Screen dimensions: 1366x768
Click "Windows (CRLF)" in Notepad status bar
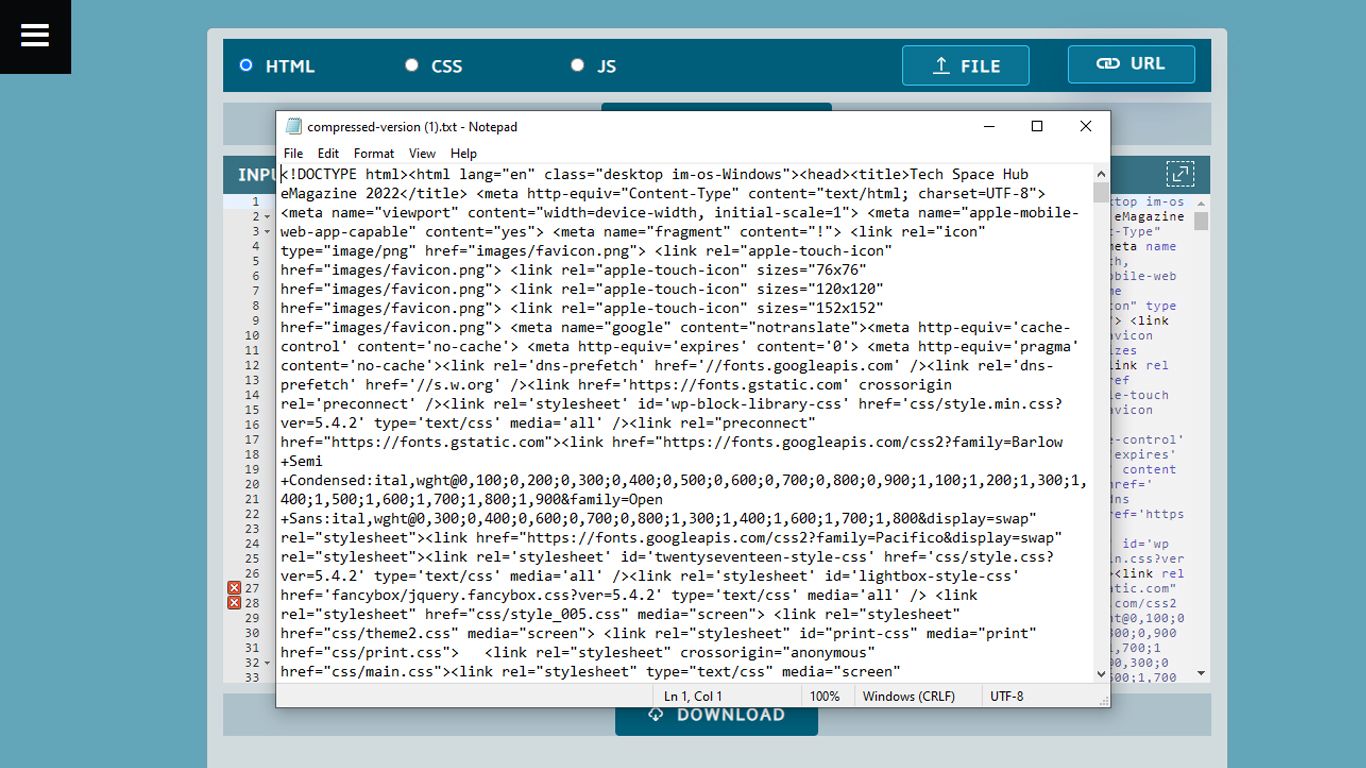pyautogui.click(x=909, y=696)
